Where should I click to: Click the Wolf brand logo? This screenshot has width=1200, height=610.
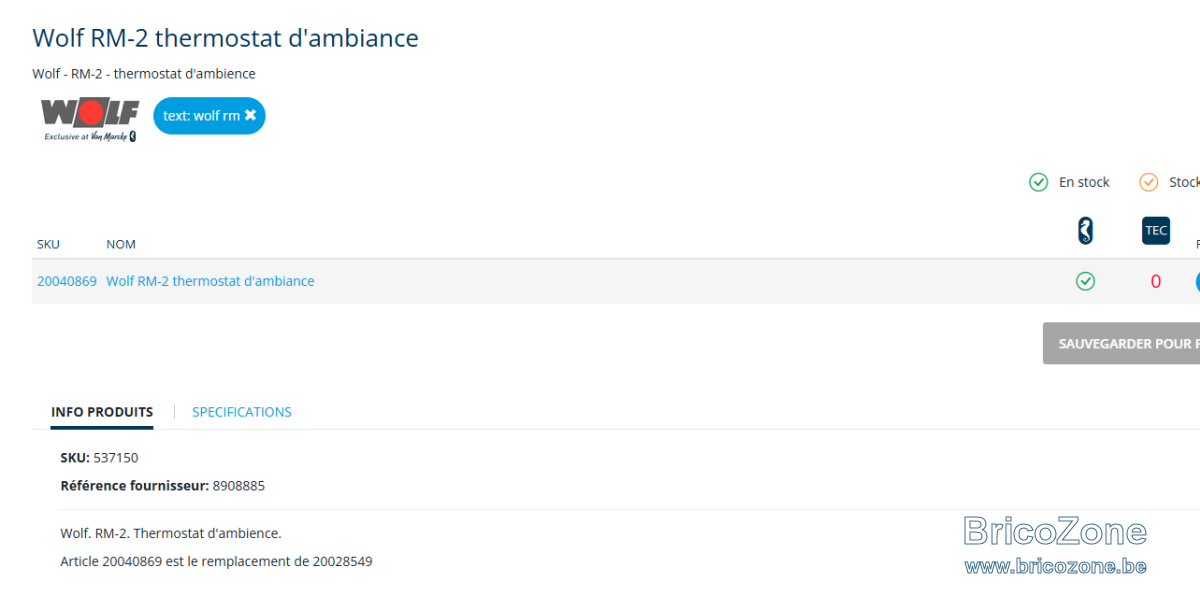coord(90,119)
